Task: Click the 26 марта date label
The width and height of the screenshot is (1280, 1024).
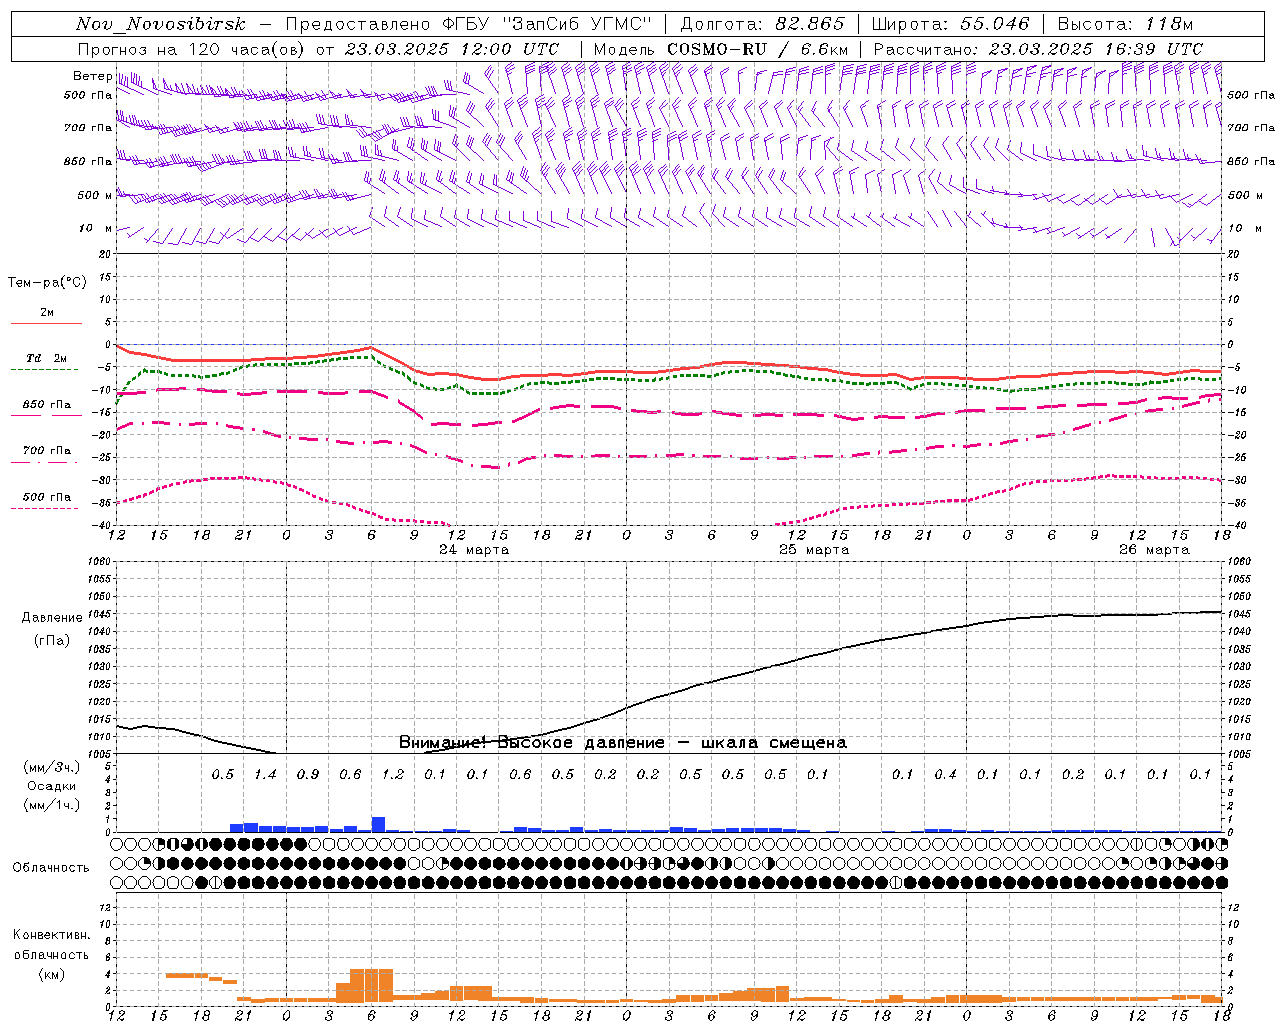Action: coord(1154,550)
